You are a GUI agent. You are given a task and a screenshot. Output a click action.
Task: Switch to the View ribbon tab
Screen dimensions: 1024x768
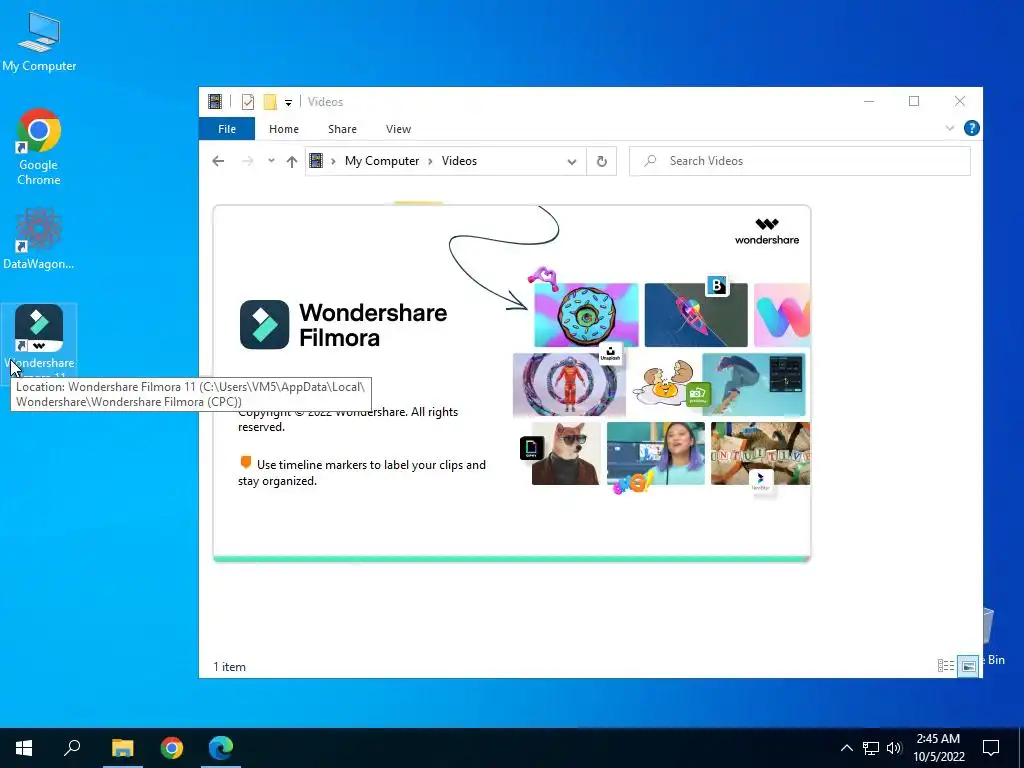pos(398,129)
